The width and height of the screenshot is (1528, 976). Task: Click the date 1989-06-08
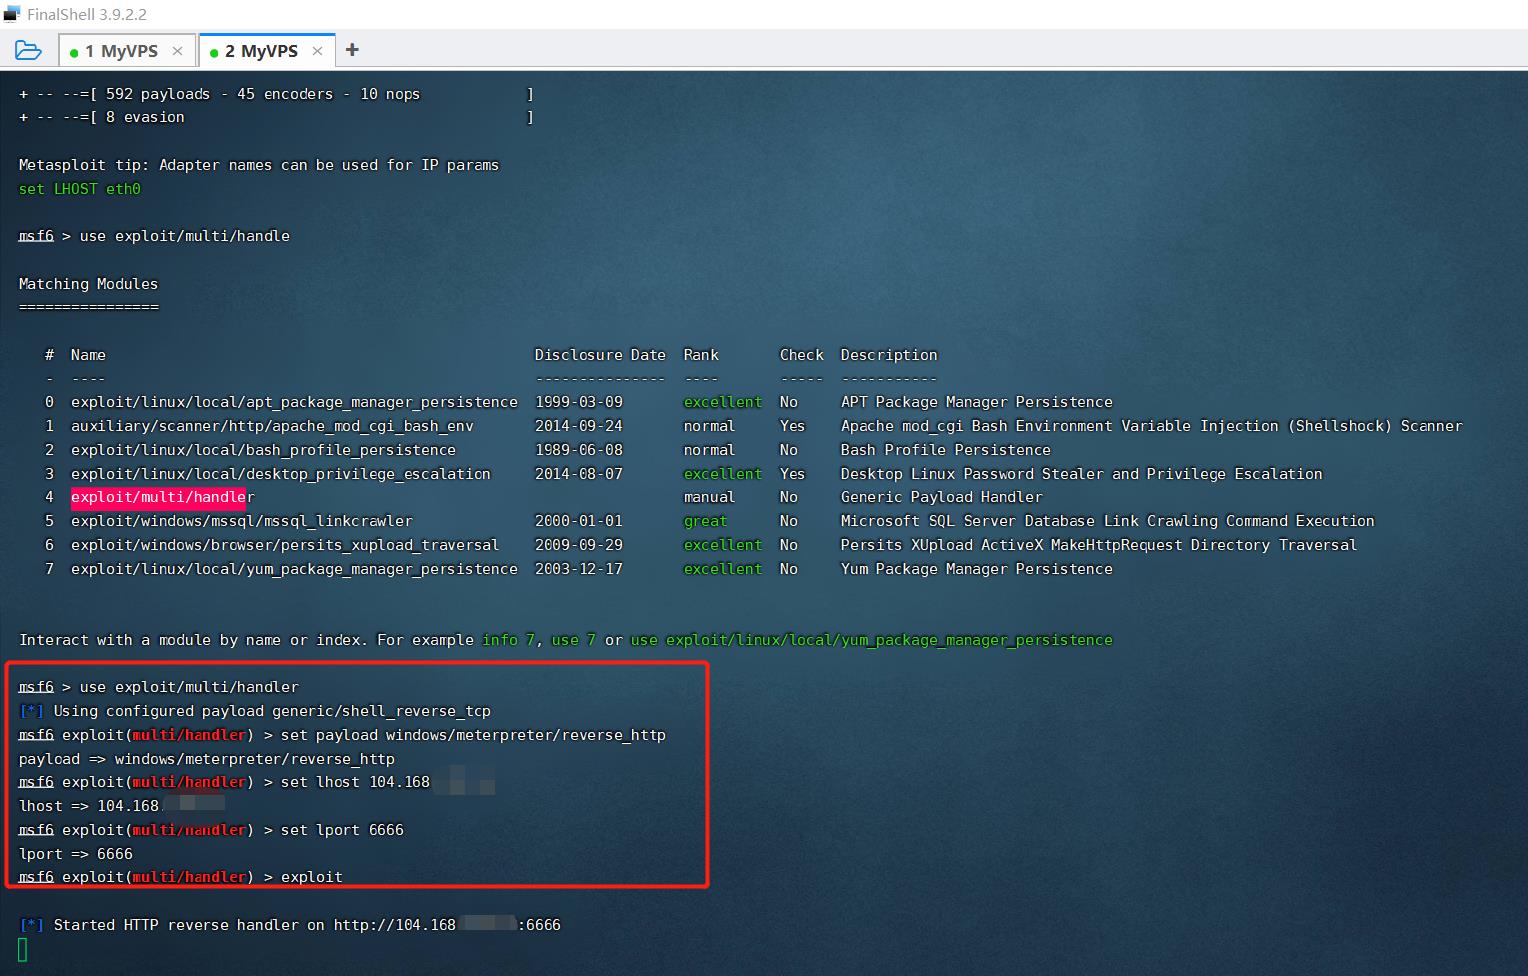(x=578, y=450)
